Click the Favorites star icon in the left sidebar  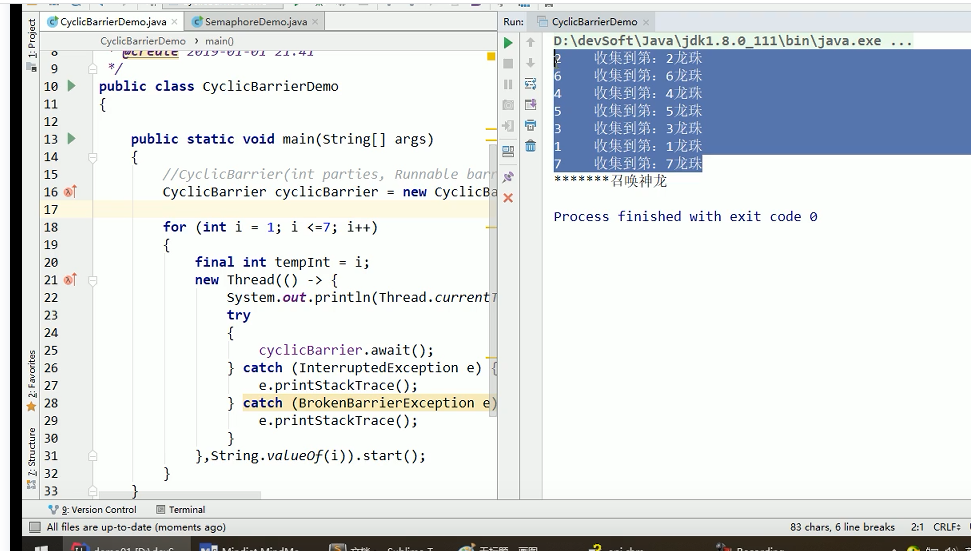(31, 407)
